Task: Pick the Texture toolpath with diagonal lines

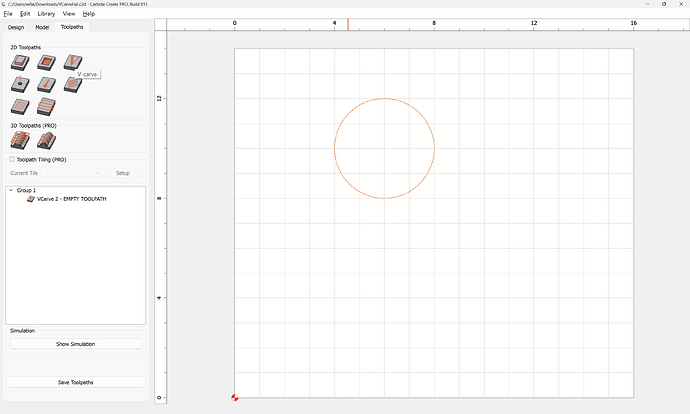Action: [x=71, y=85]
